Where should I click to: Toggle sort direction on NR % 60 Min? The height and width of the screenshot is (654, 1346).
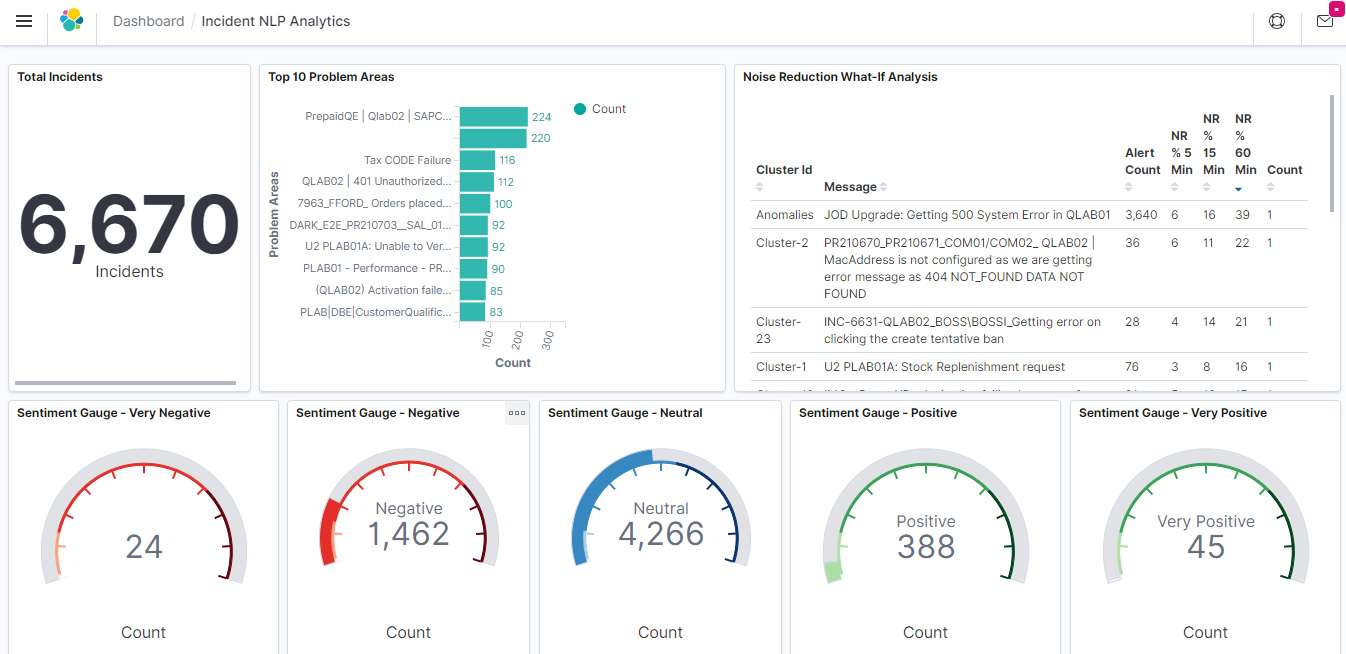coord(1240,187)
